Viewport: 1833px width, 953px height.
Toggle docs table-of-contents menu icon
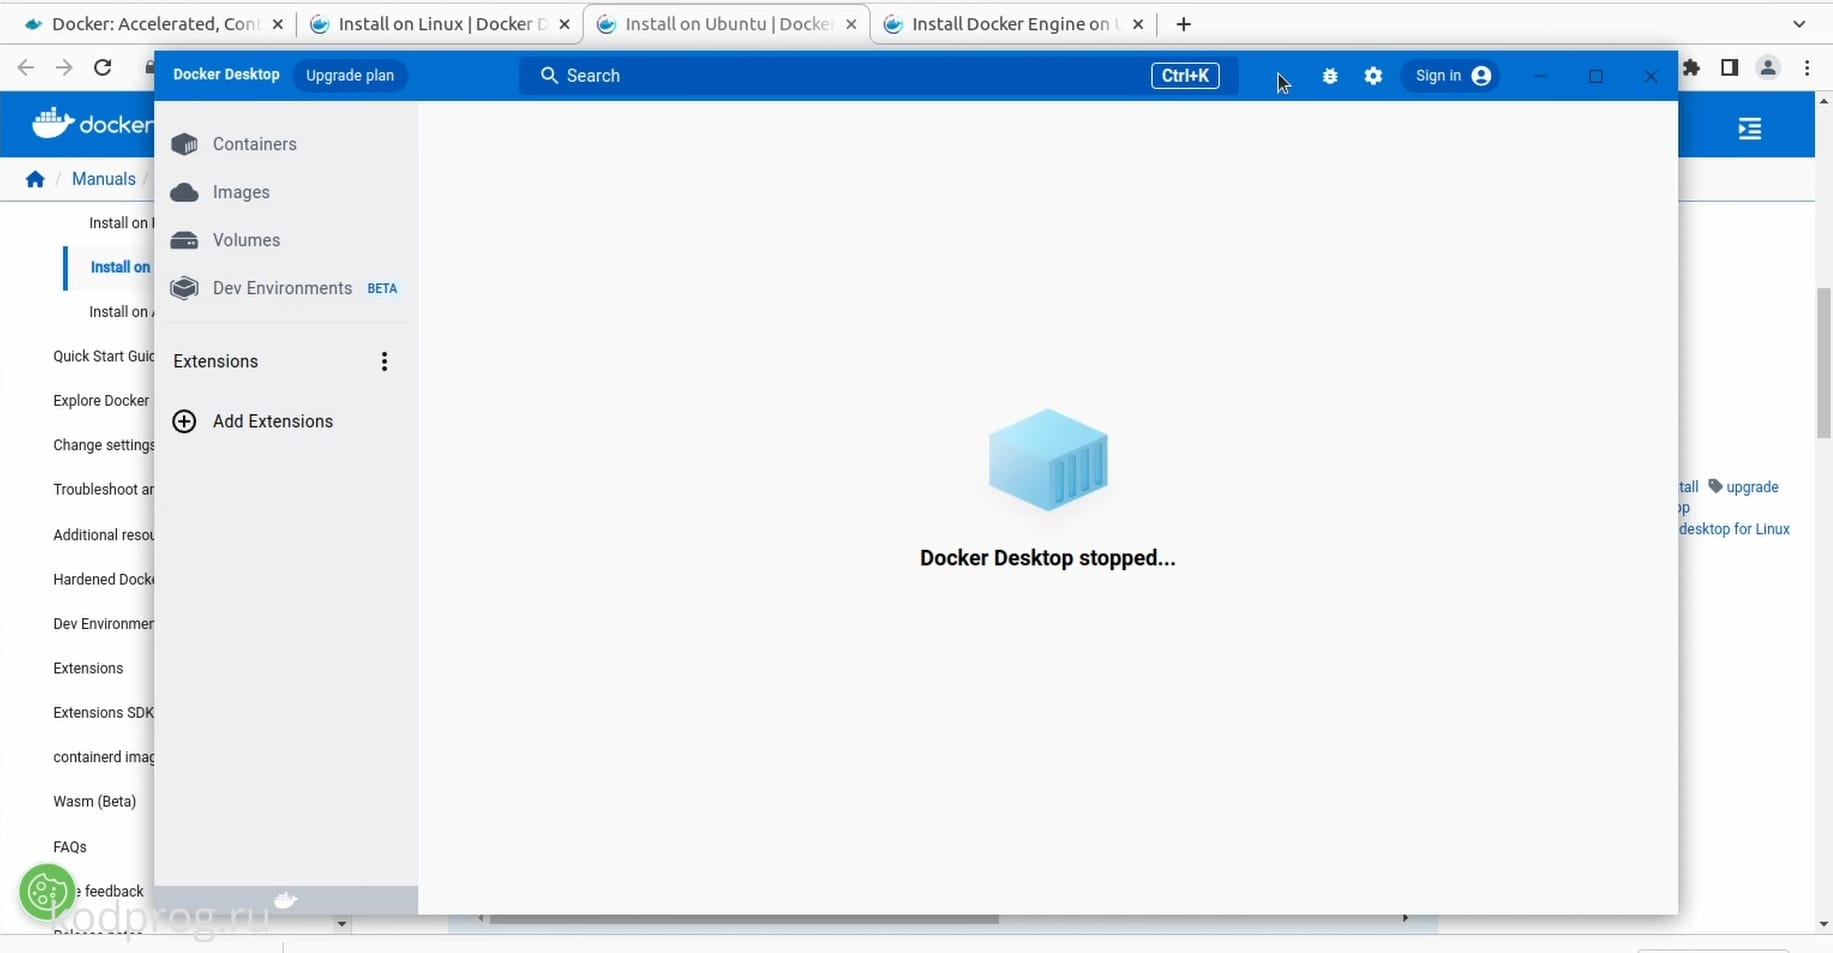pyautogui.click(x=1750, y=128)
